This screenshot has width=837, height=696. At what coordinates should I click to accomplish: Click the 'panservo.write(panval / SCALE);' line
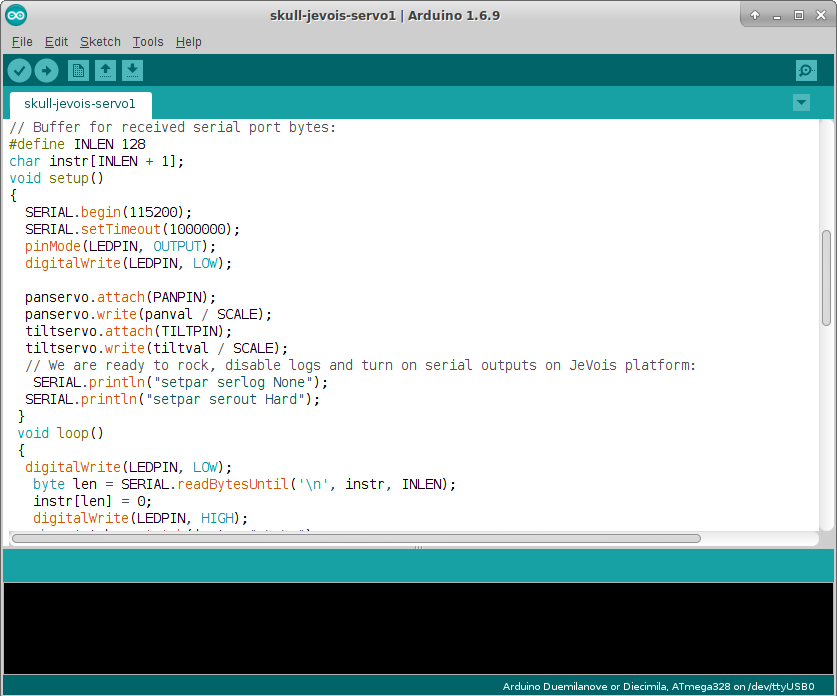click(148, 314)
